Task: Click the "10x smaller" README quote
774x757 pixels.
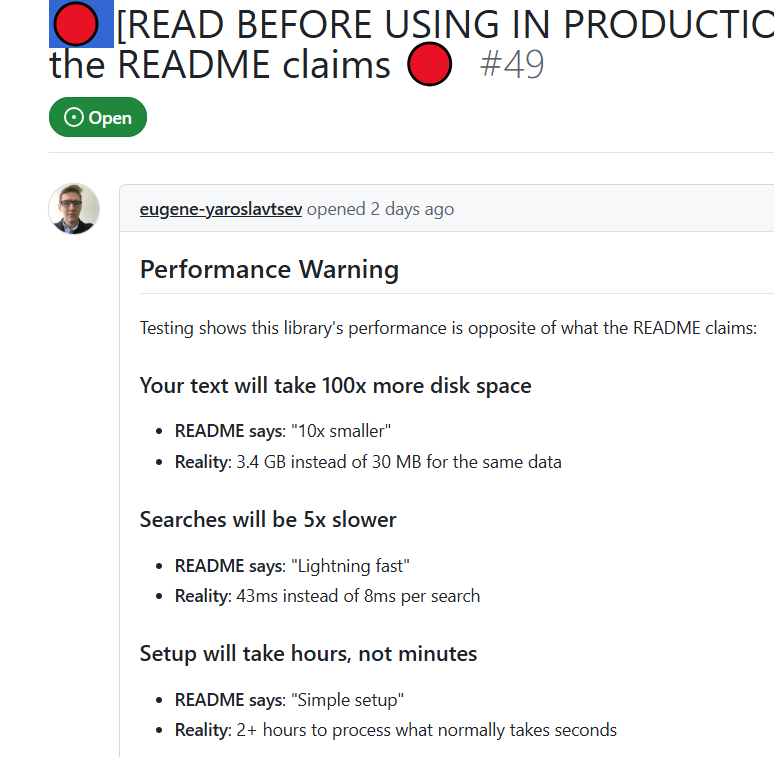Action: tap(341, 431)
